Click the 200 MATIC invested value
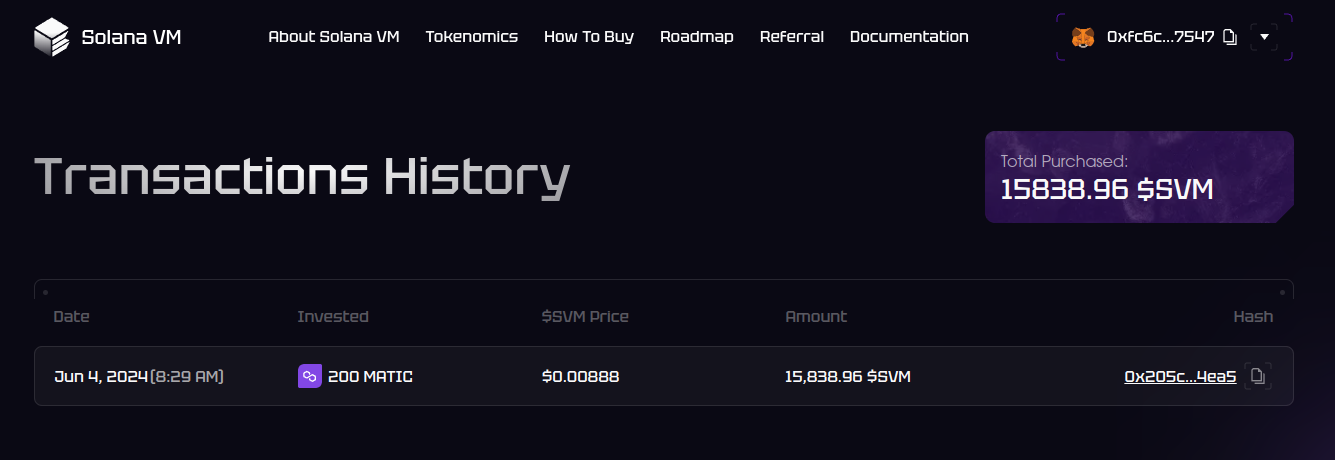Image resolution: width=1335 pixels, height=460 pixels. click(x=370, y=377)
